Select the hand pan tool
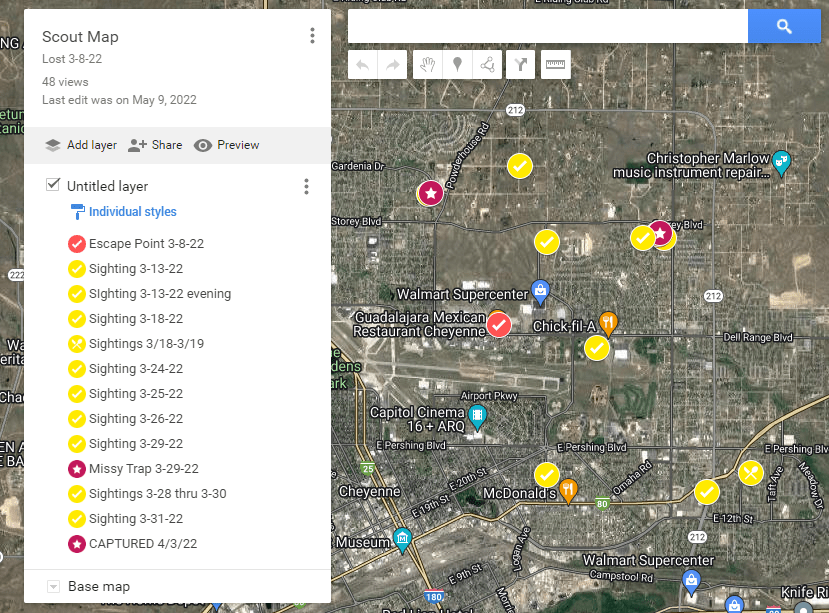 pos(427,65)
